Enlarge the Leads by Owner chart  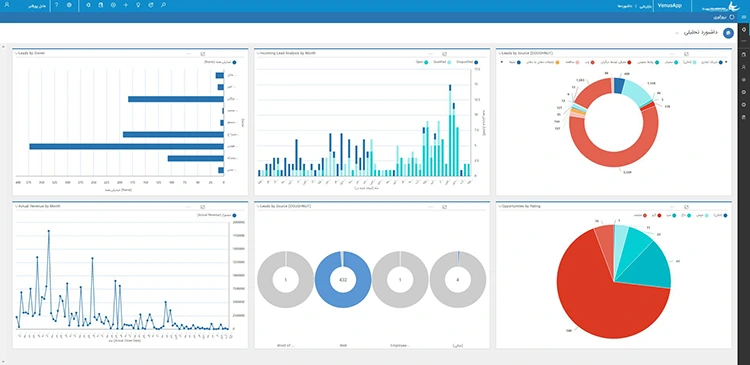202,54
